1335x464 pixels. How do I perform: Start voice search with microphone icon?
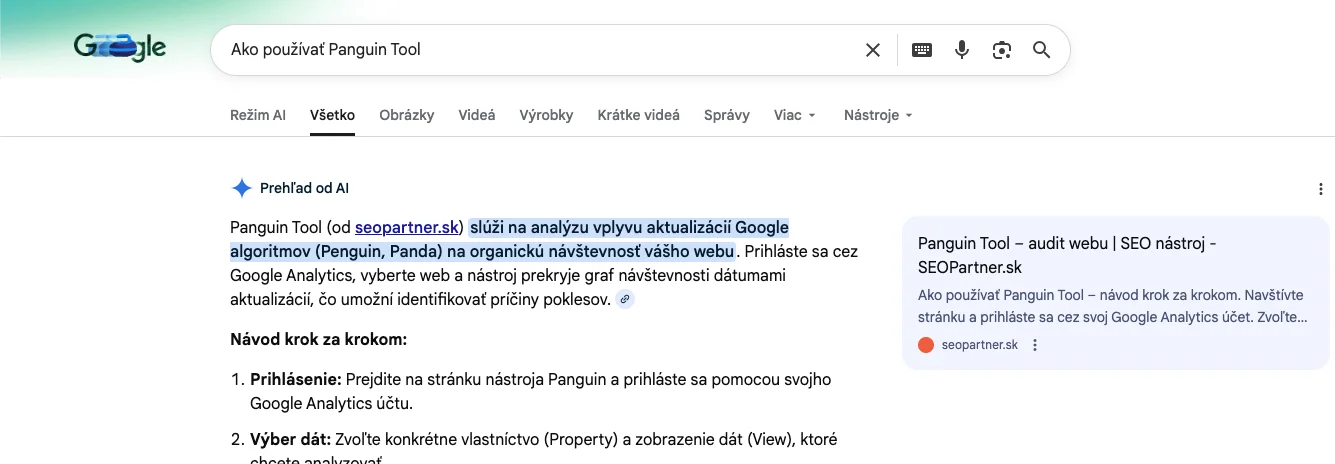(962, 50)
